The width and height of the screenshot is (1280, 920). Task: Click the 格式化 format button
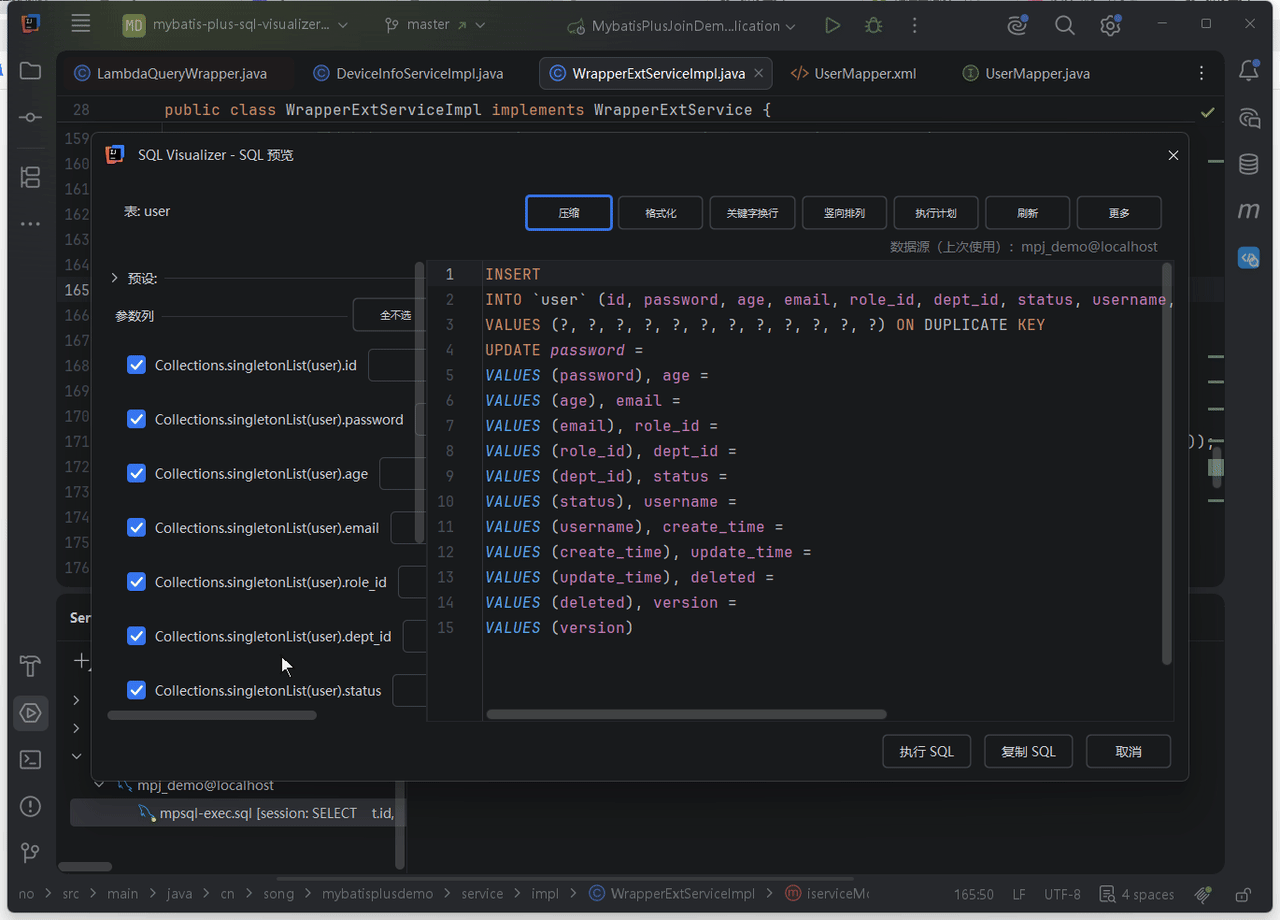(x=660, y=213)
